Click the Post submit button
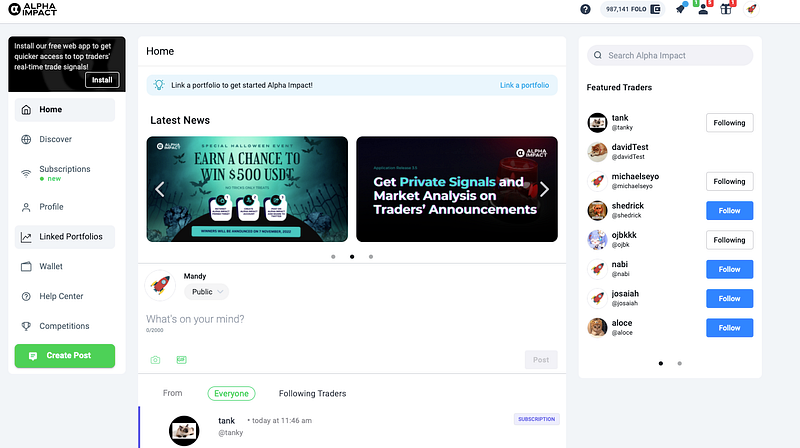The width and height of the screenshot is (800, 448). click(x=541, y=360)
